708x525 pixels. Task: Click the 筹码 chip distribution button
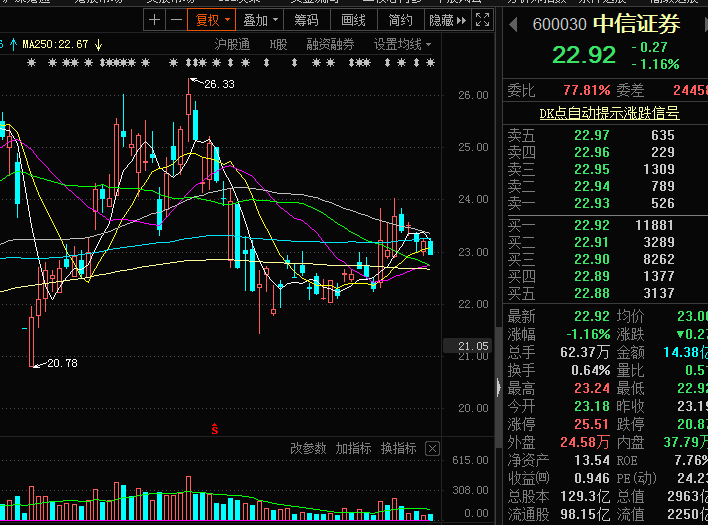pyautogui.click(x=307, y=20)
